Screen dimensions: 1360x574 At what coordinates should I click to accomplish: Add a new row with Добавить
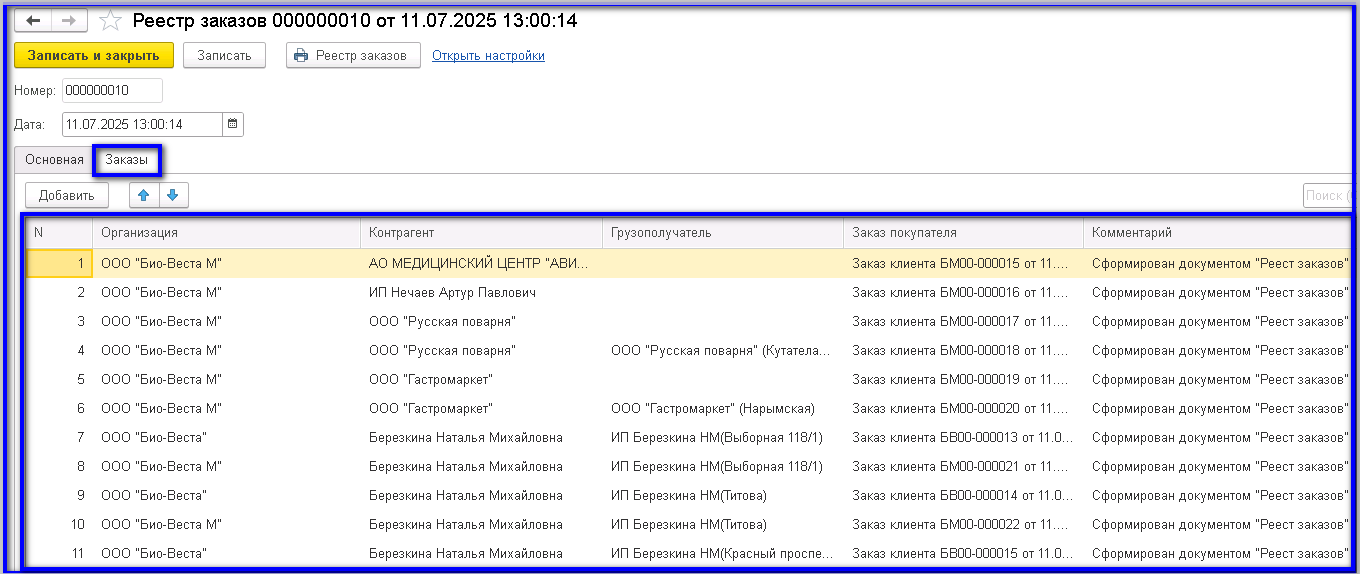[67, 196]
